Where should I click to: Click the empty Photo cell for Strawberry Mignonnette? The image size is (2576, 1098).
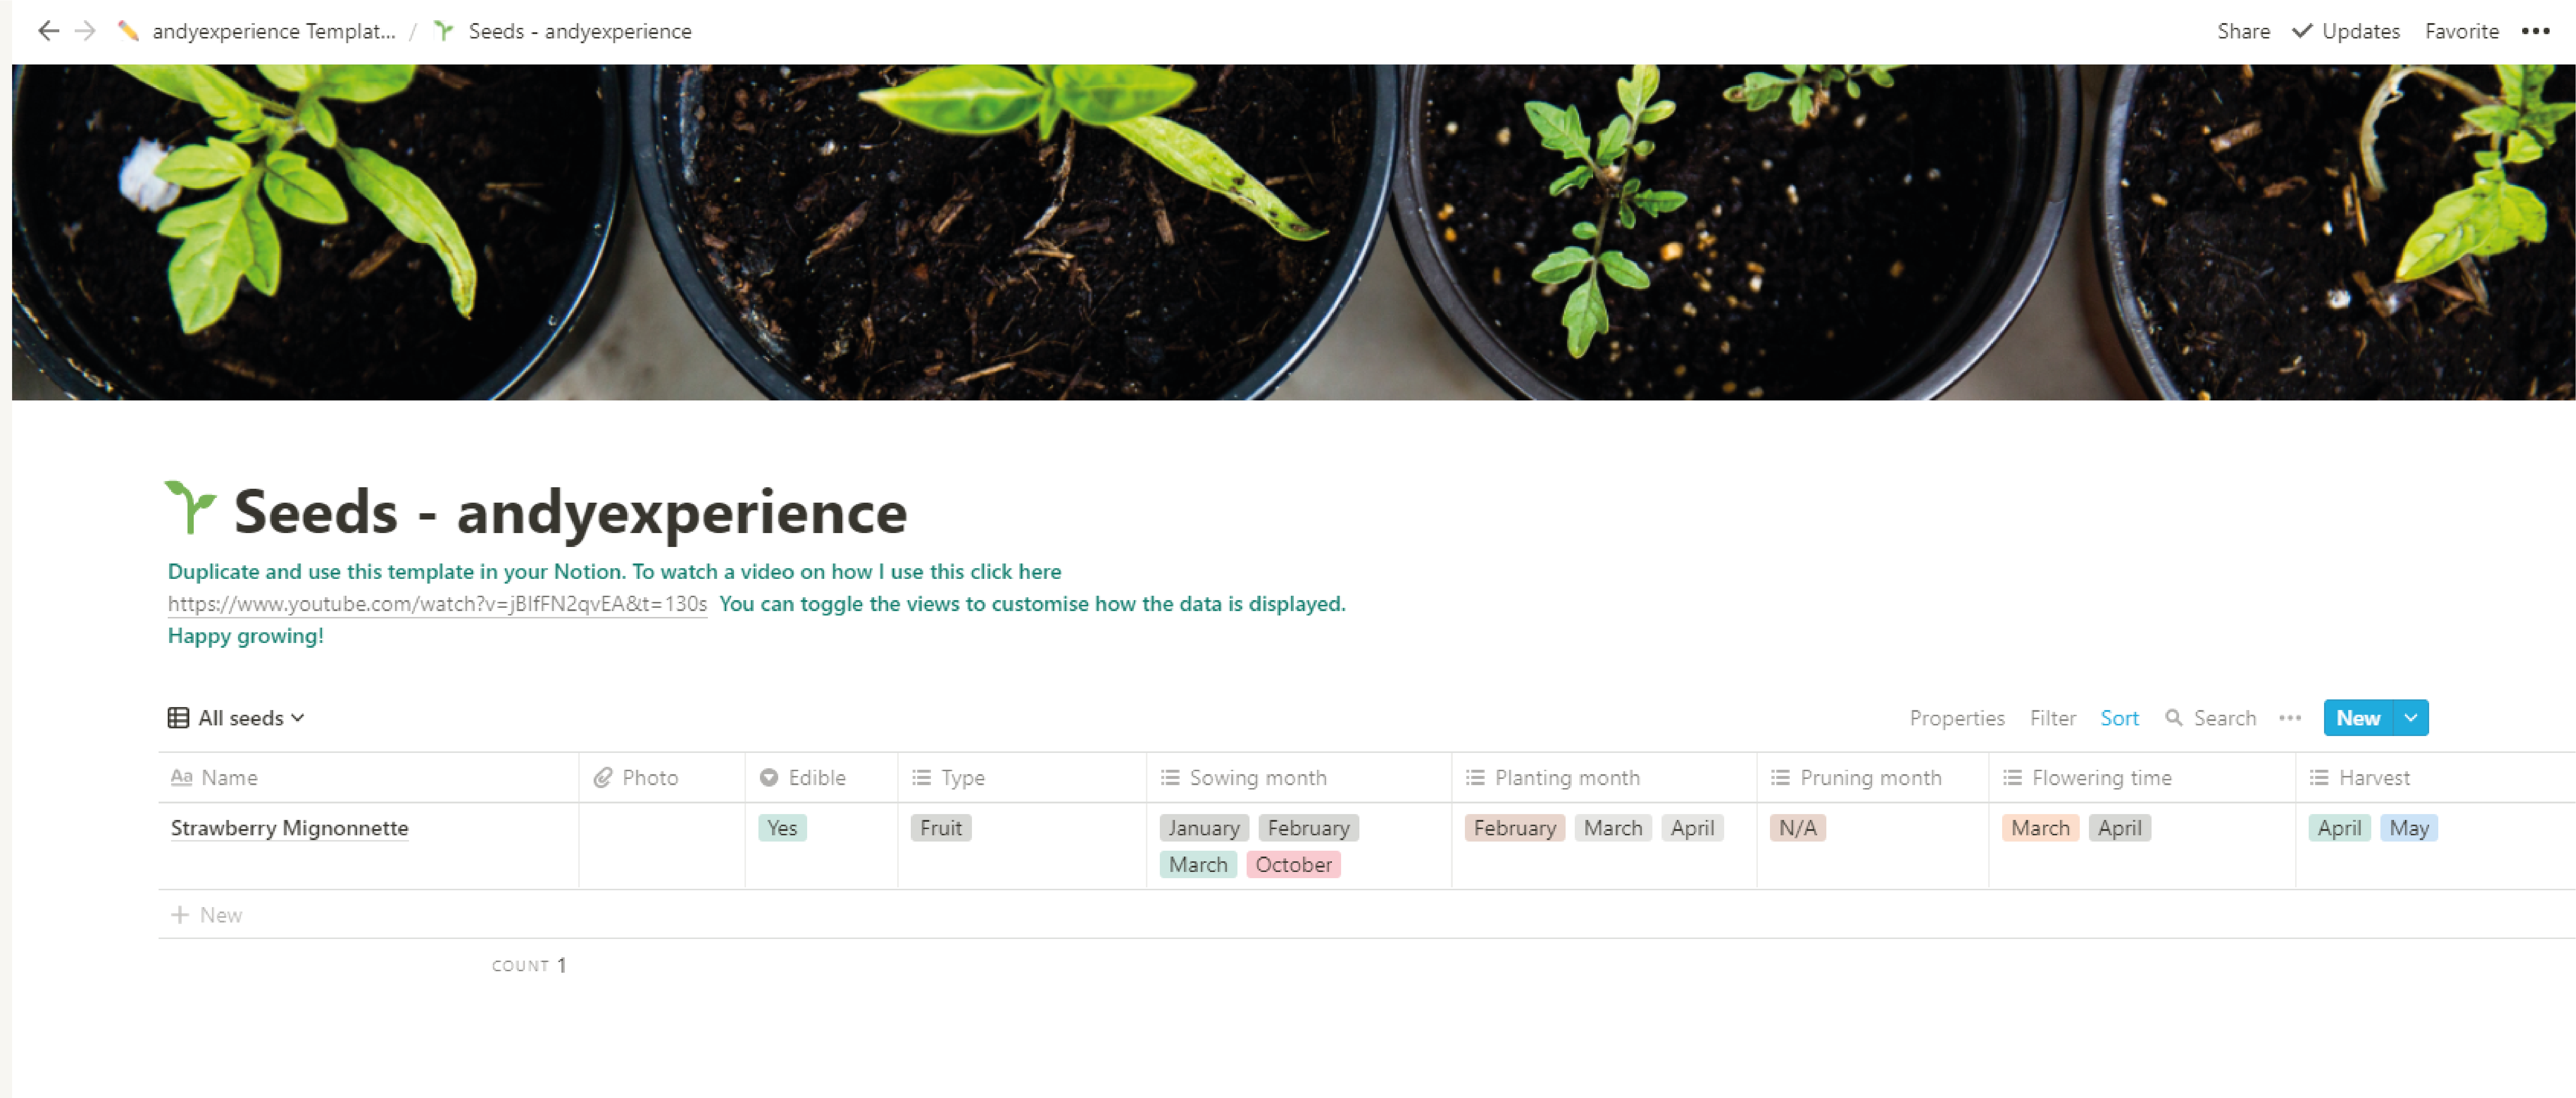coord(662,846)
